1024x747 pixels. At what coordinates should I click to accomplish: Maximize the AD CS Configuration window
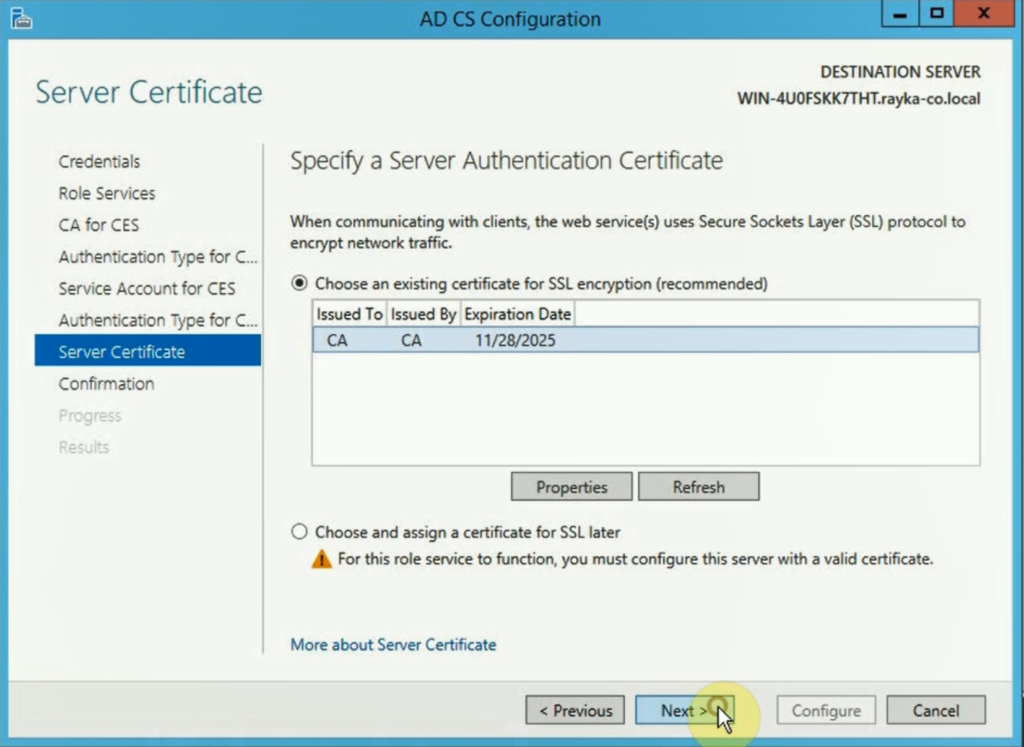[936, 14]
